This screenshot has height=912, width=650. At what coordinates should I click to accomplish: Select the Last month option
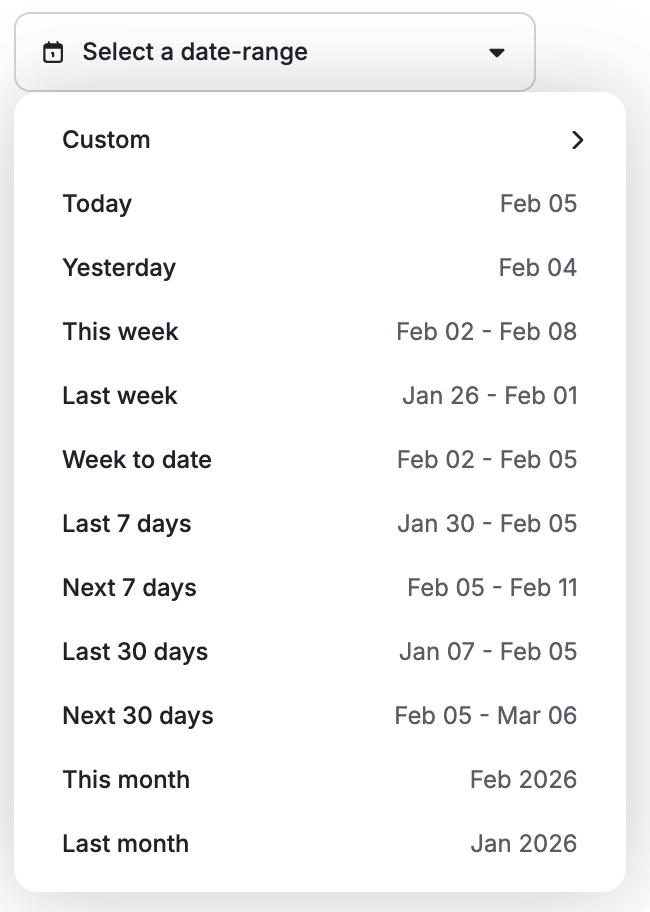point(125,844)
